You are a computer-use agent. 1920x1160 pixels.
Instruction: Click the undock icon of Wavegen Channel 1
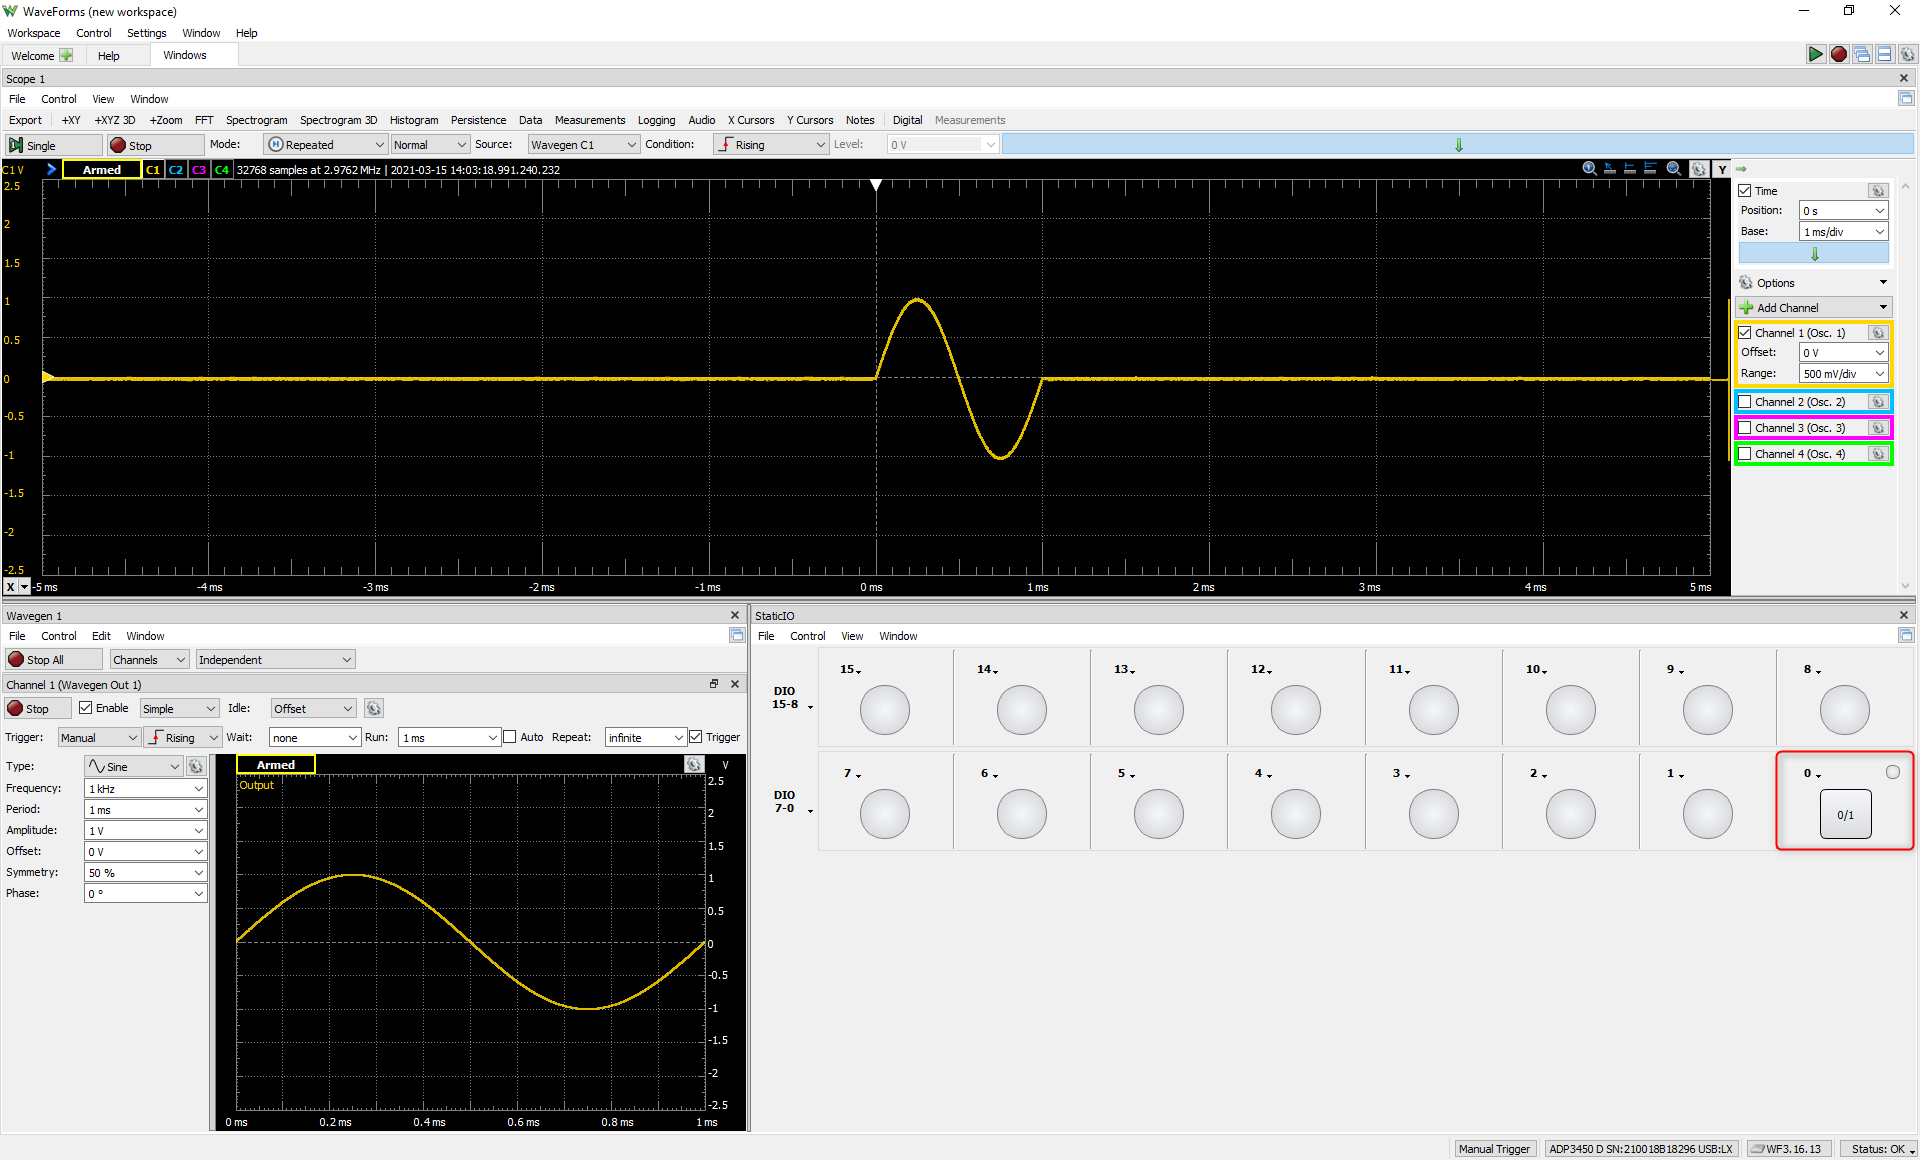click(x=714, y=684)
